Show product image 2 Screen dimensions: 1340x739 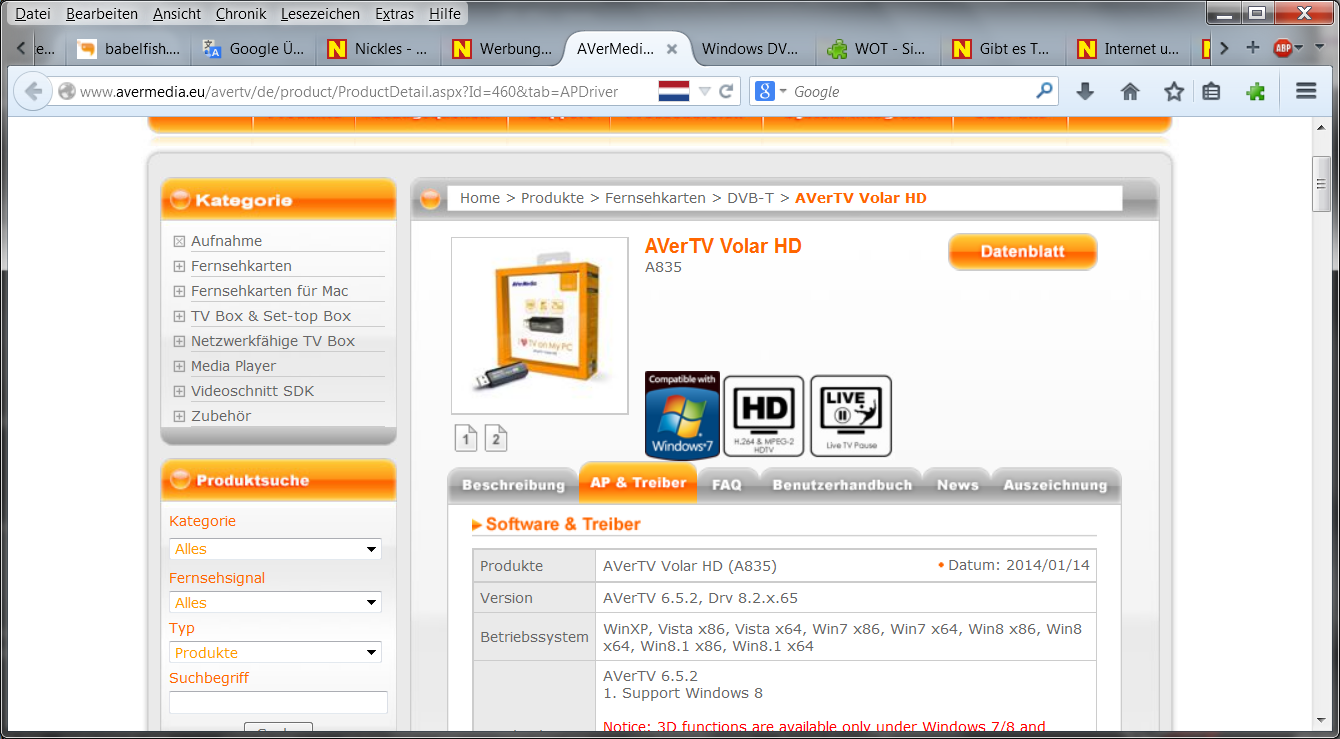(496, 438)
